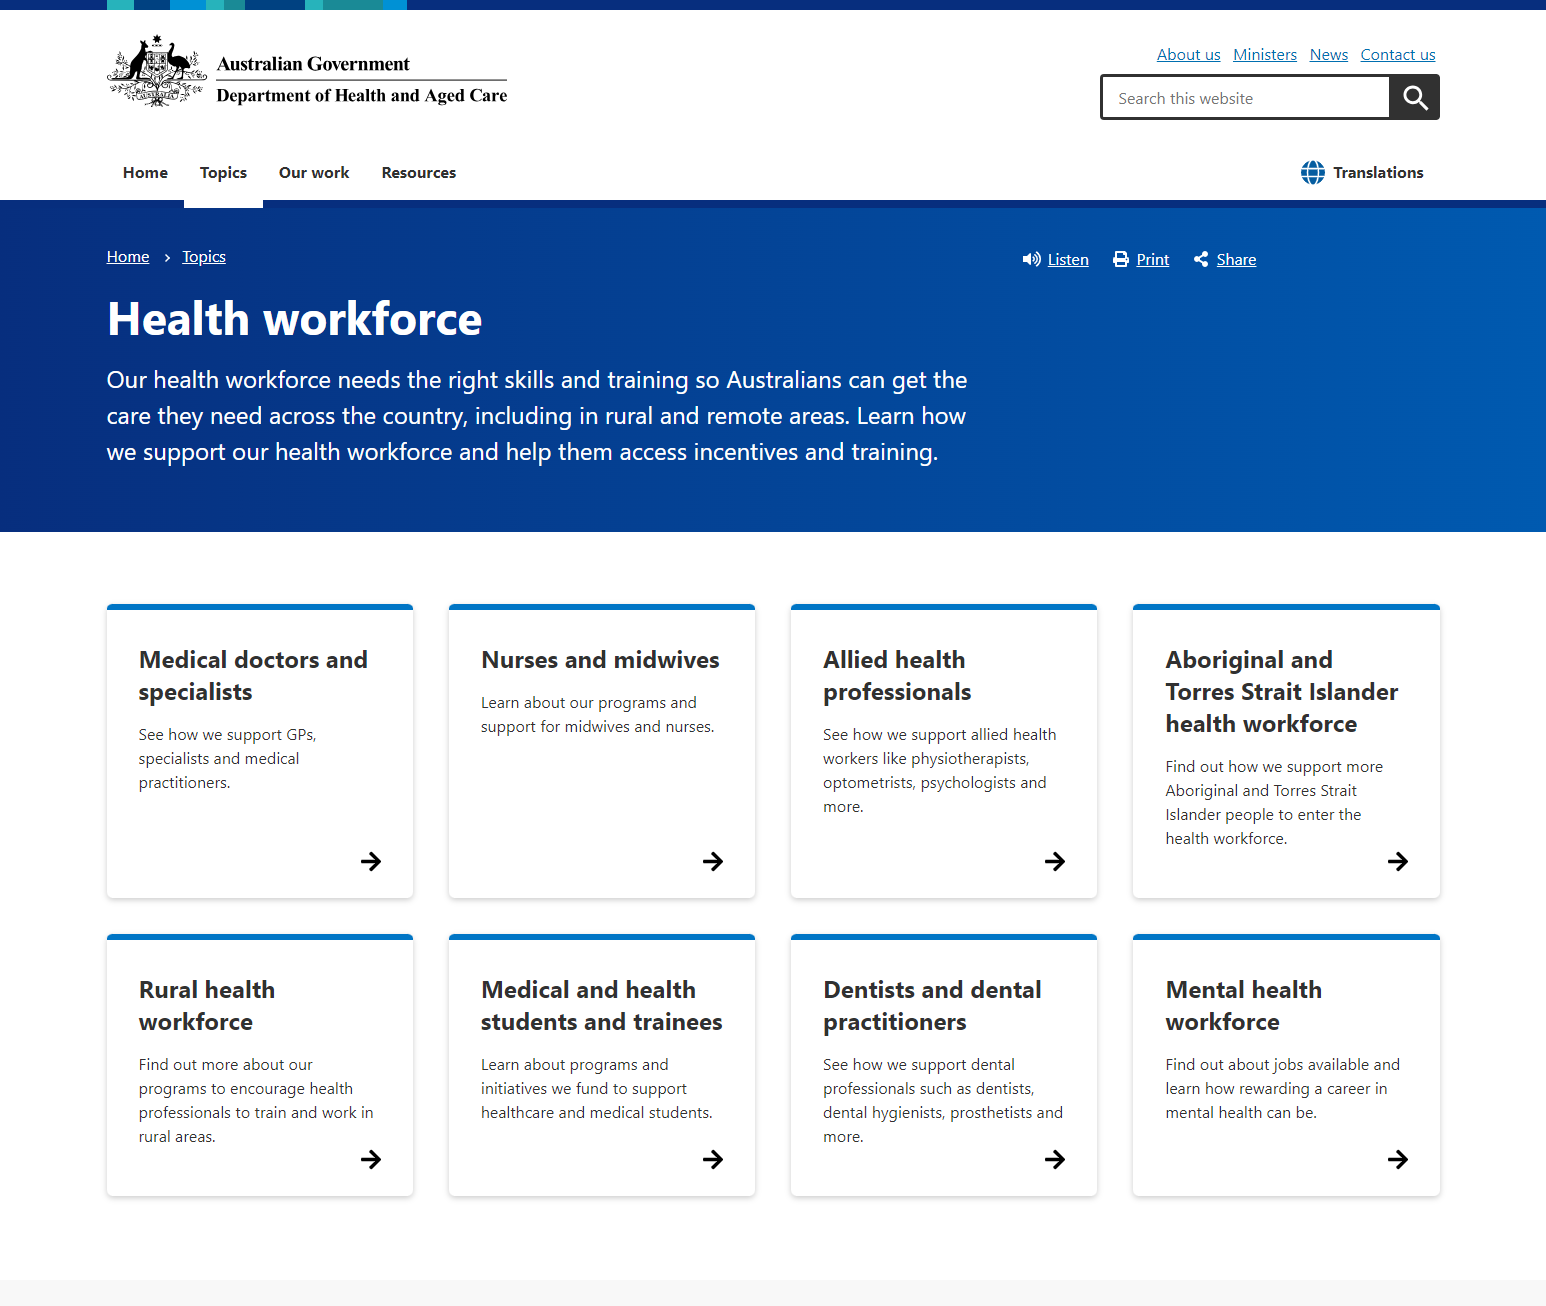Open the Aboriginal and Torres Strait Islander card arrow
The image size is (1546, 1306).
(x=1397, y=861)
